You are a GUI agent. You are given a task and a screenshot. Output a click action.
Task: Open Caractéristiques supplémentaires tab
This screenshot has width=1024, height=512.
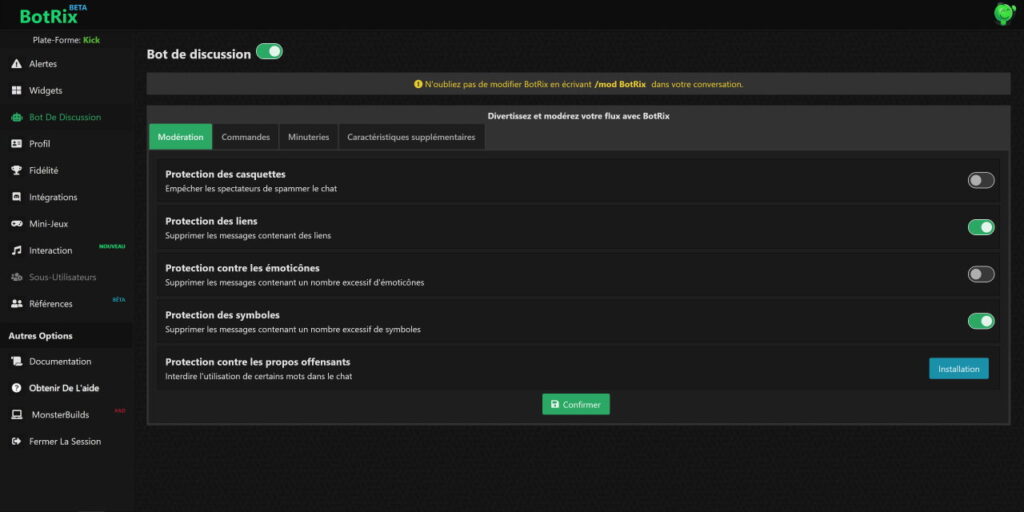click(411, 137)
